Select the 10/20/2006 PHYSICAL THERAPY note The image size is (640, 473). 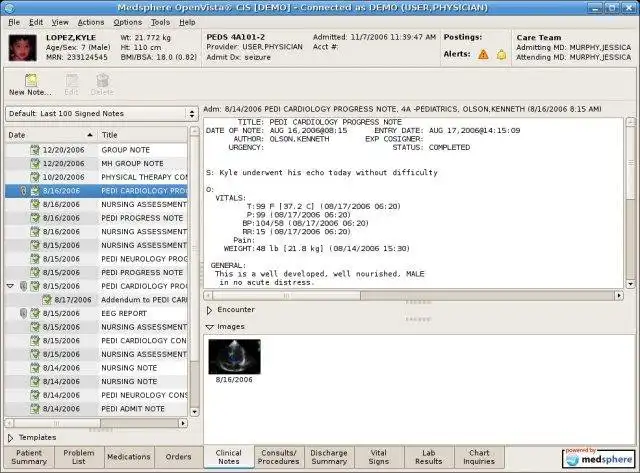click(96, 177)
